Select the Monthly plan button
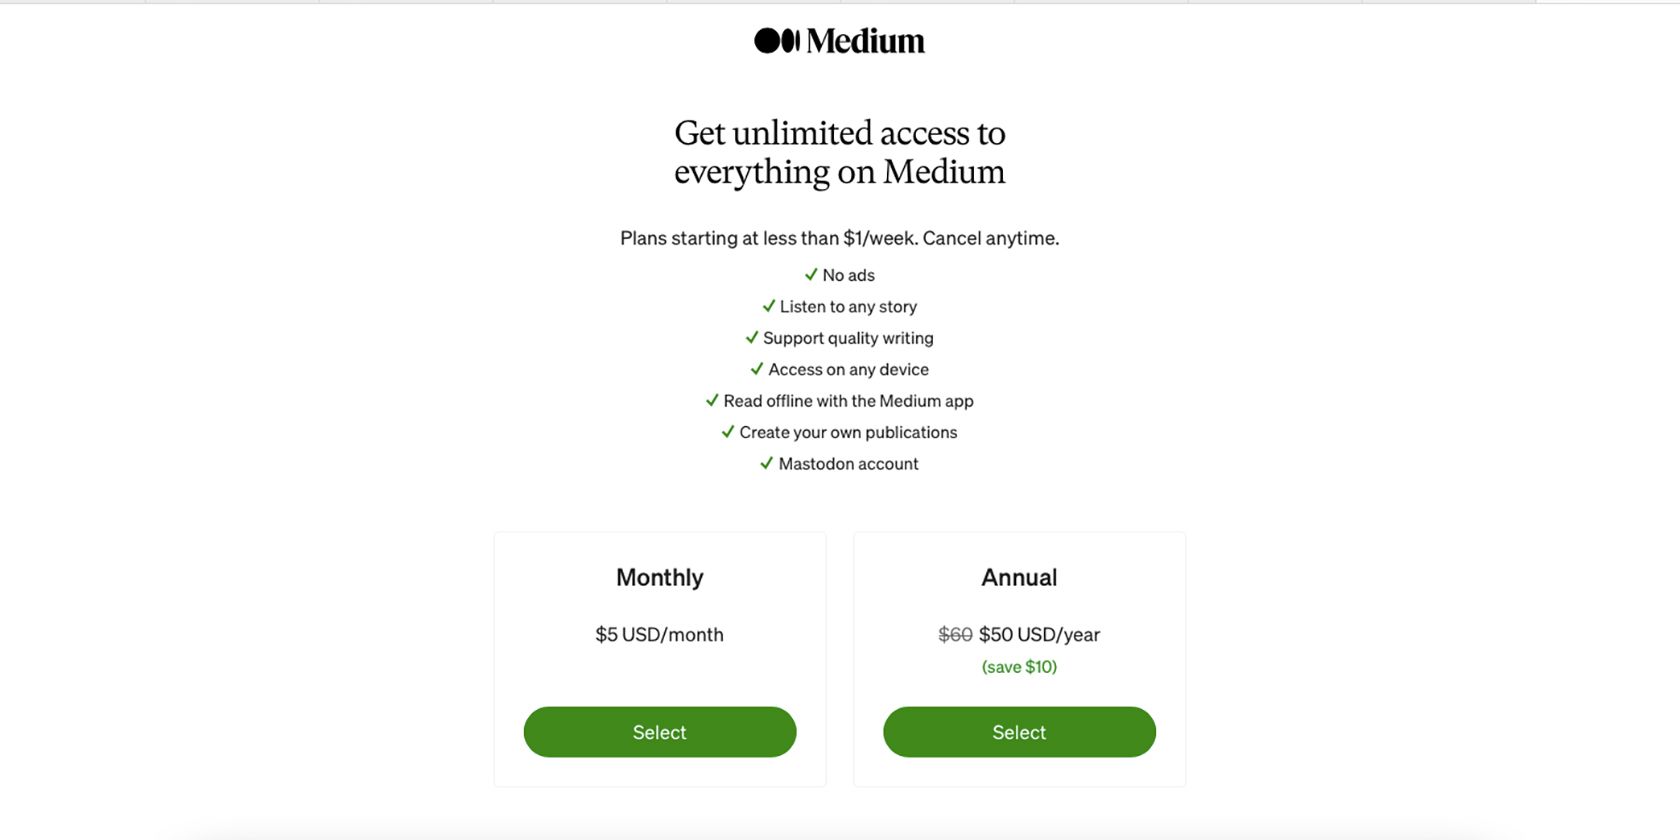This screenshot has width=1680, height=840. (x=659, y=731)
